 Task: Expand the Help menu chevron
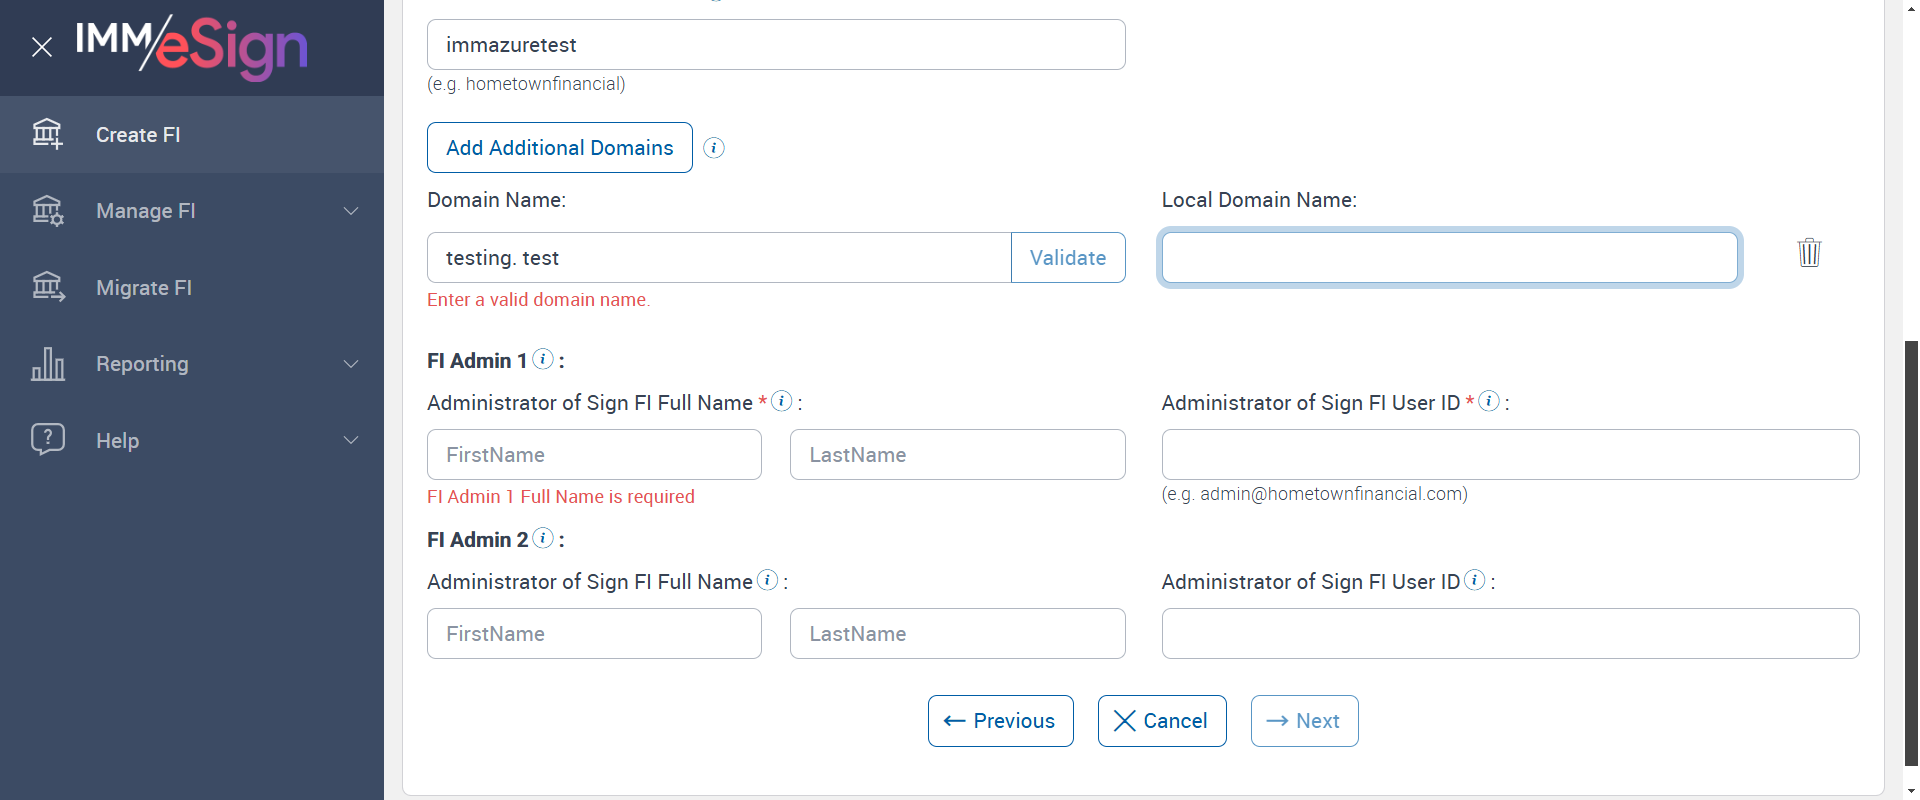[351, 440]
